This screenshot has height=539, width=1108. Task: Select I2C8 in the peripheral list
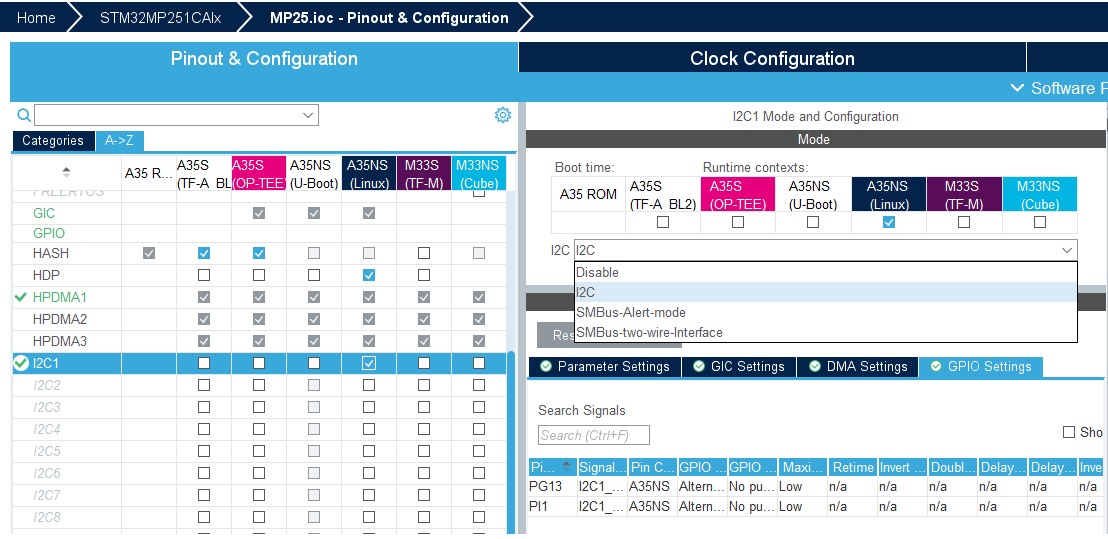47,517
